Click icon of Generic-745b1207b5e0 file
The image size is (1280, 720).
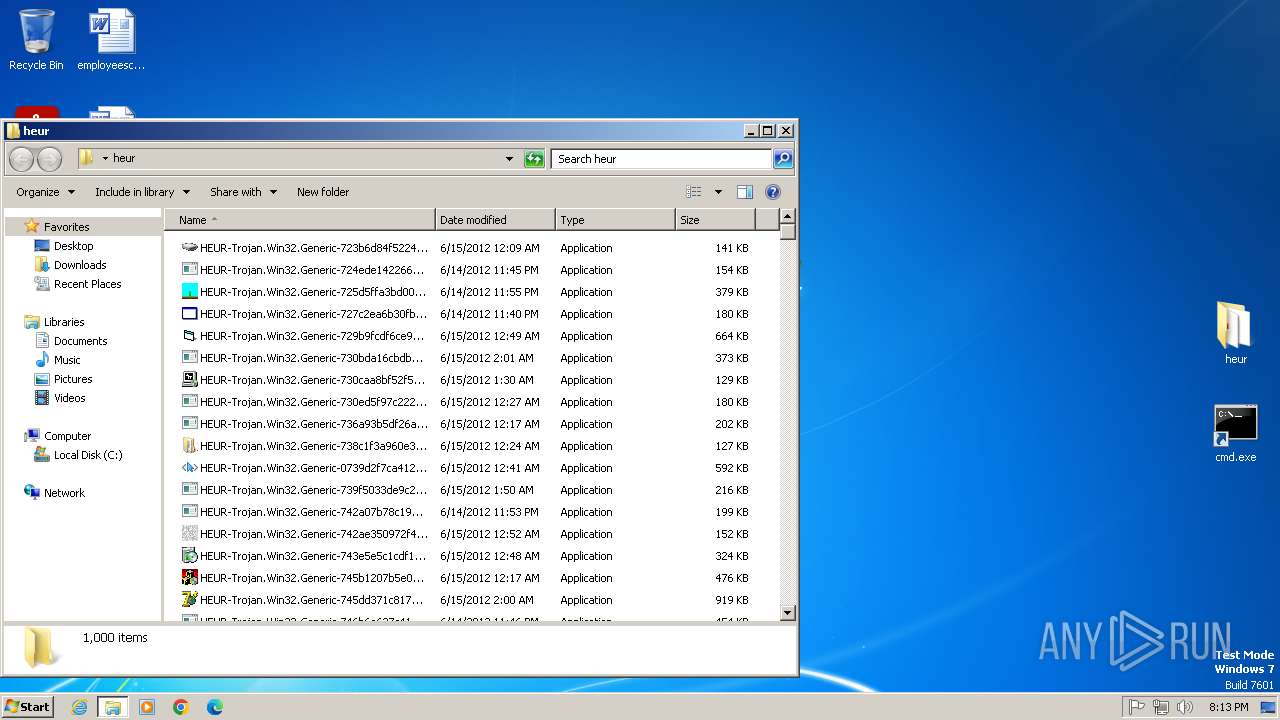pos(190,578)
